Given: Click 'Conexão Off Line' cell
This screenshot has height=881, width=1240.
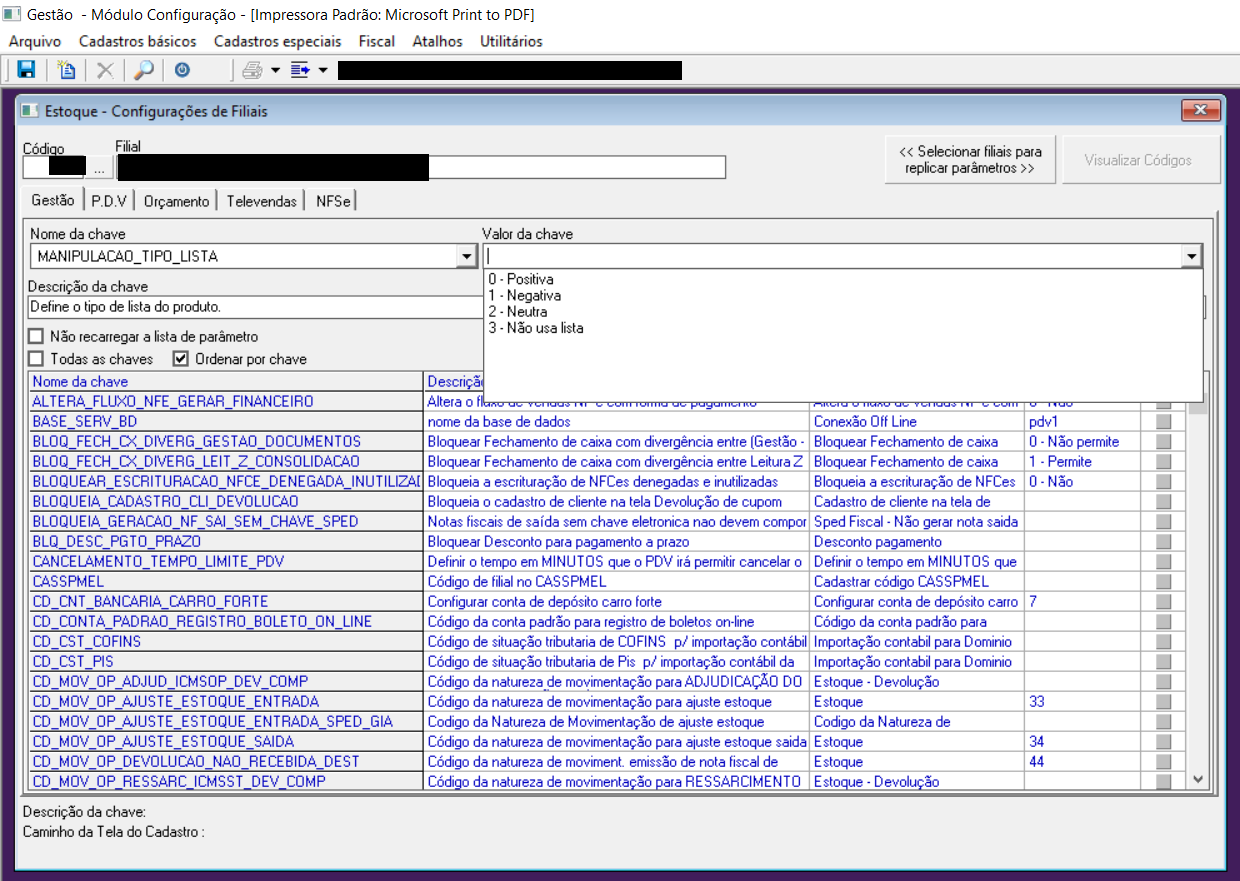Looking at the screenshot, I should pyautogui.click(x=917, y=422).
